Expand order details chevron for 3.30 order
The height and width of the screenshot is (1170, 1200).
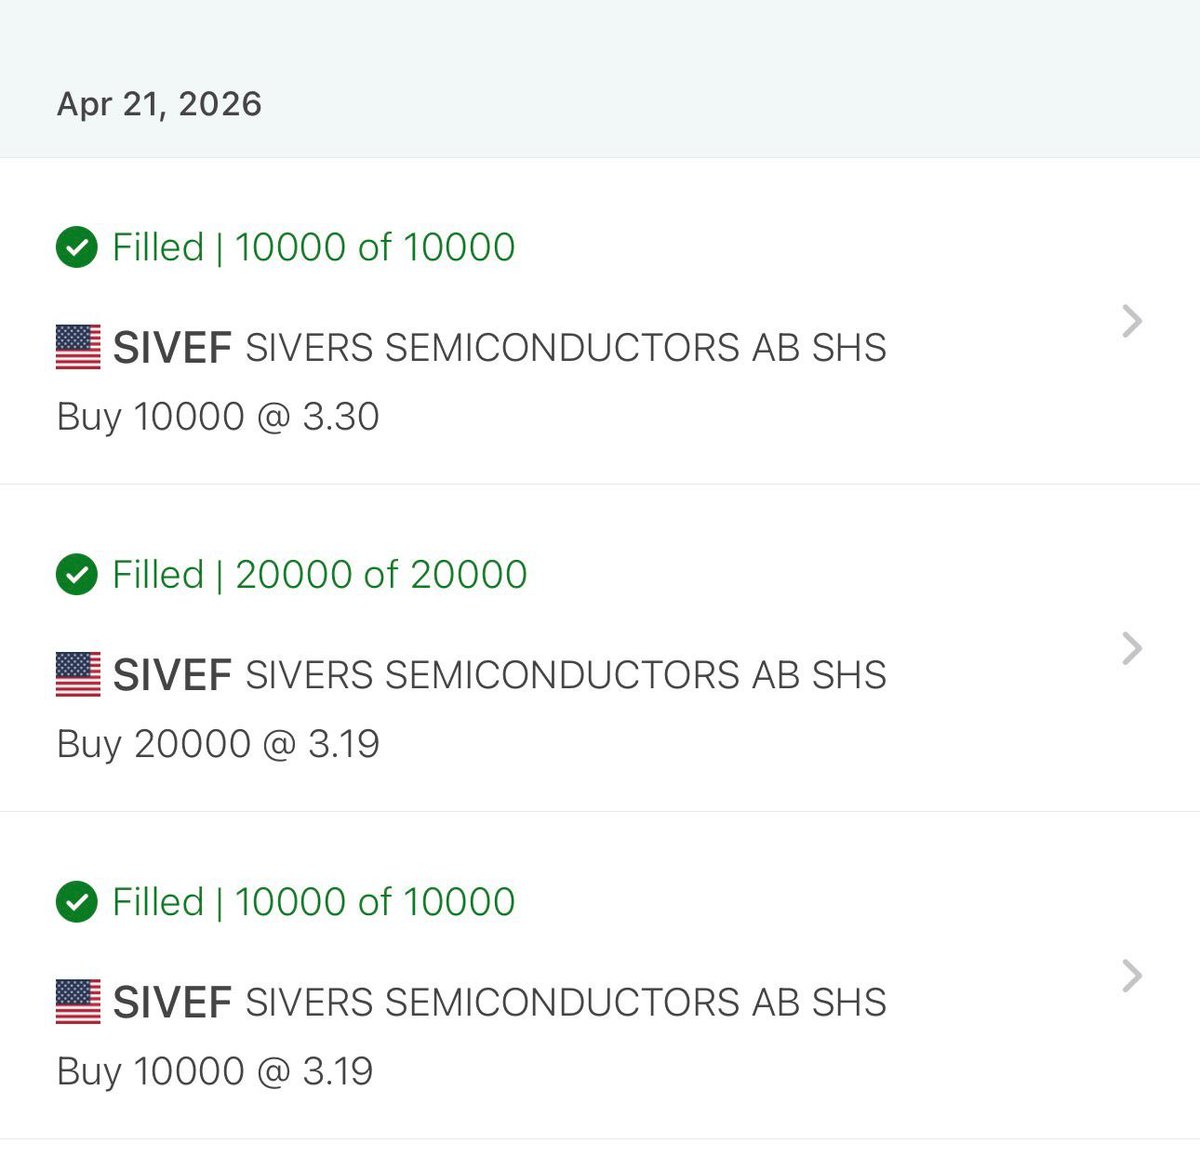(x=1132, y=321)
